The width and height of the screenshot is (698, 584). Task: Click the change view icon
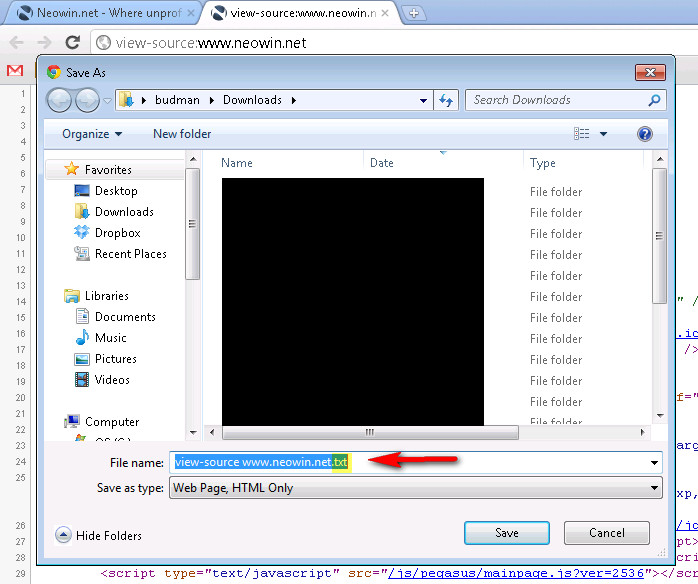pos(581,134)
